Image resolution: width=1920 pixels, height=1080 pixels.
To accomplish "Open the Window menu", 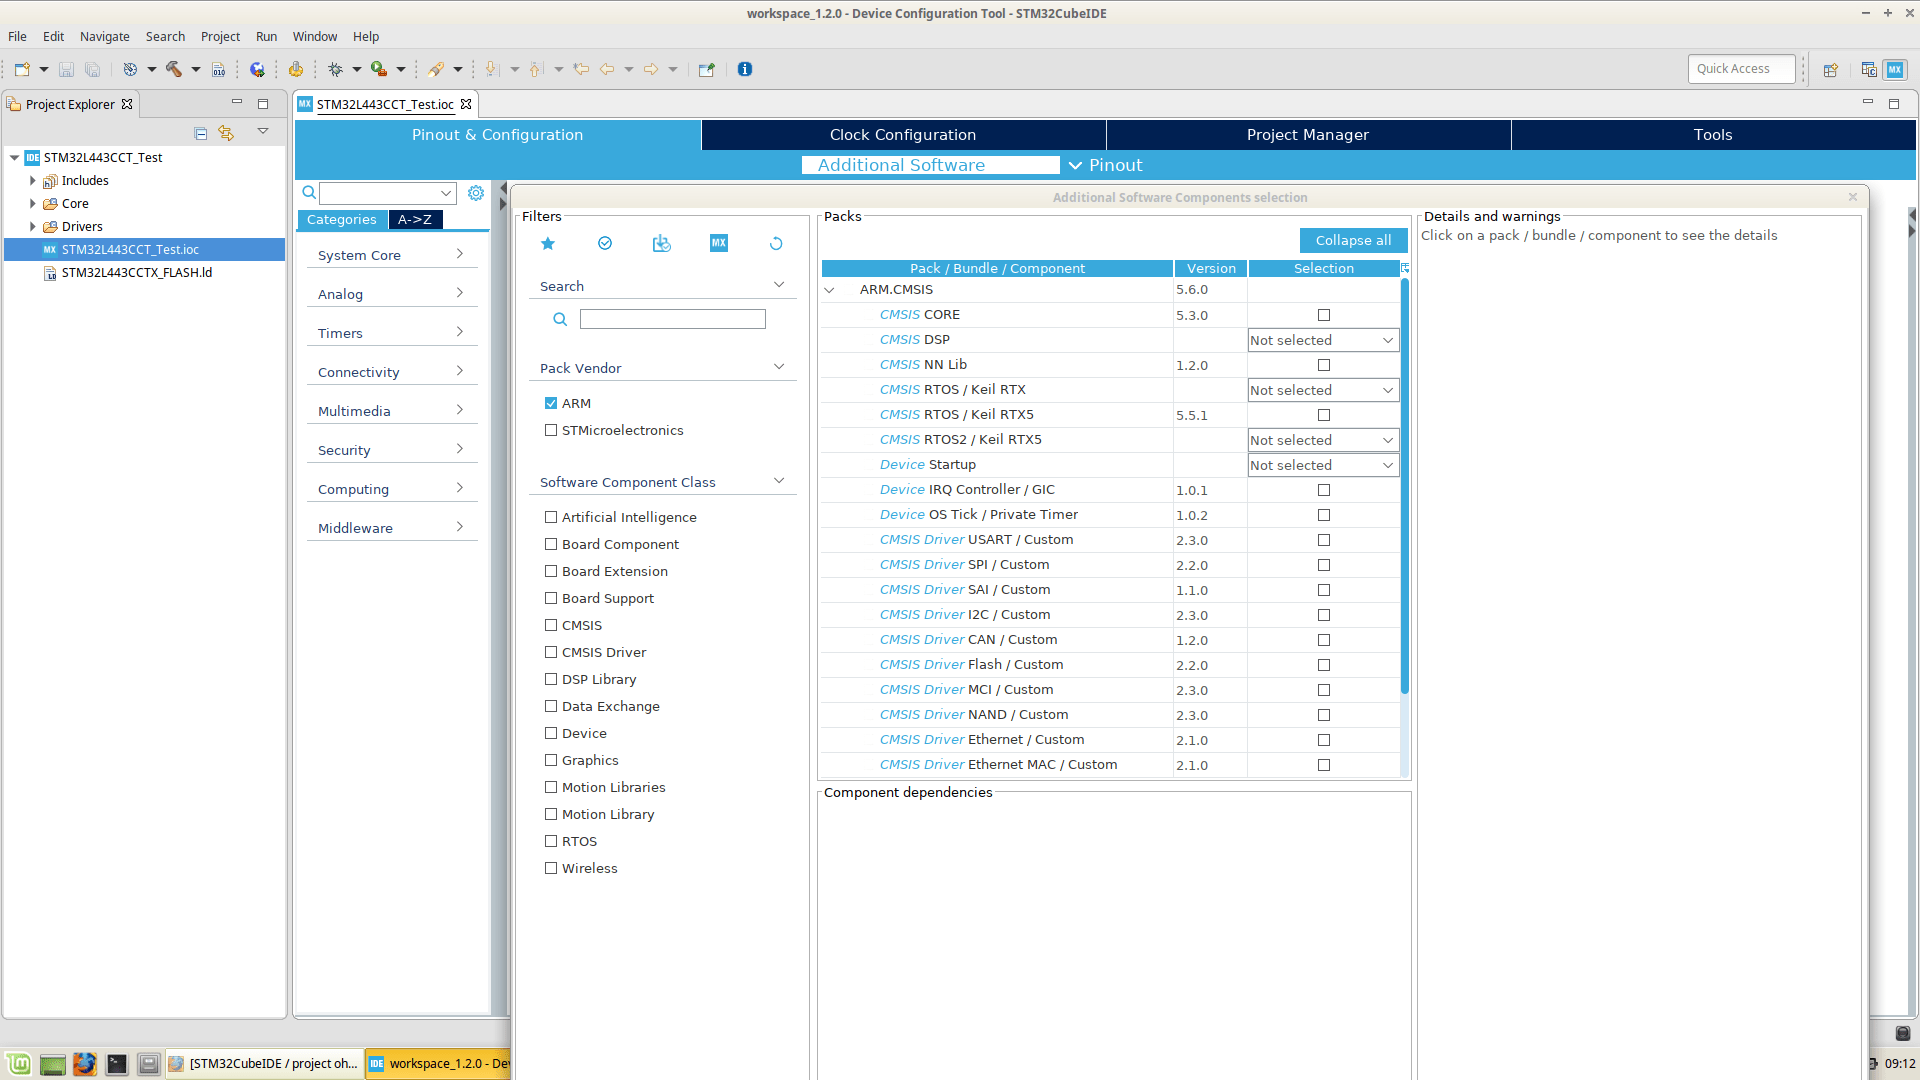I will pyautogui.click(x=315, y=37).
